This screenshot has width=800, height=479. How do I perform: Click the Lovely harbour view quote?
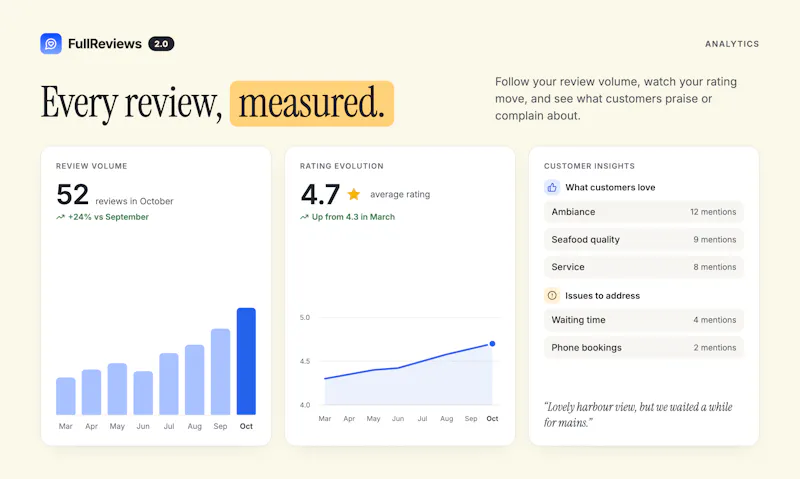(638, 415)
